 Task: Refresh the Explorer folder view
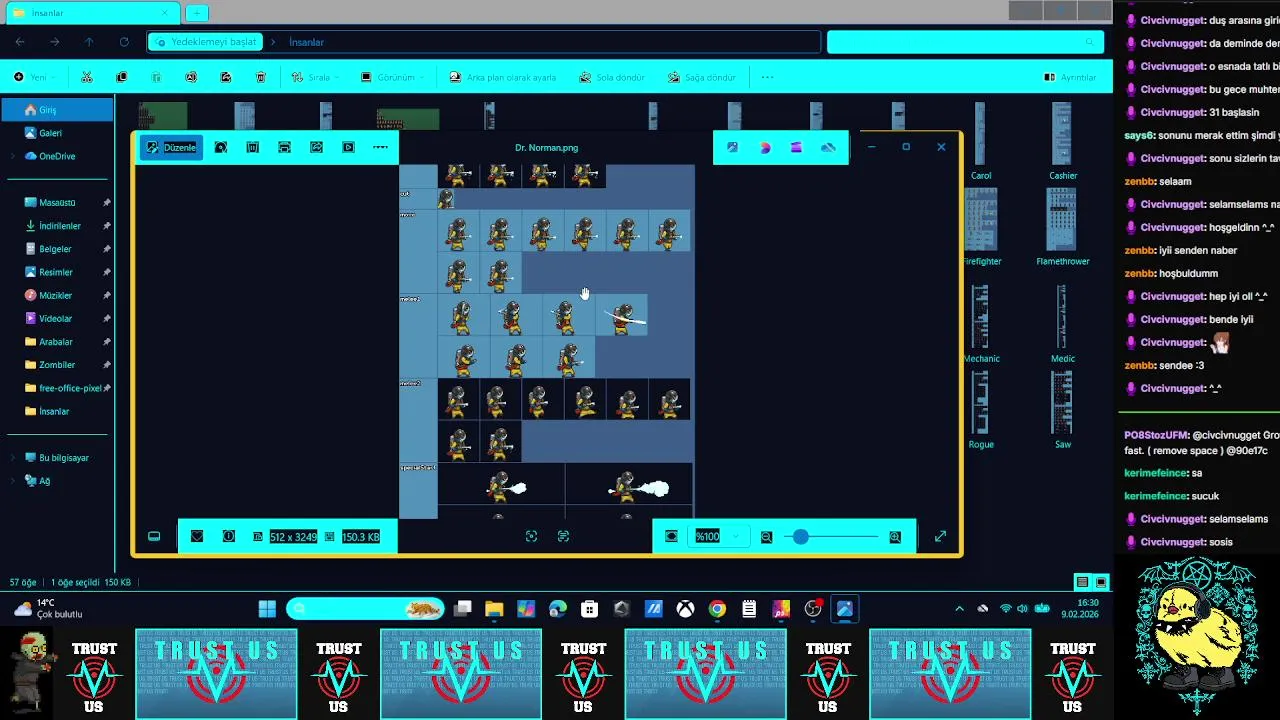(x=124, y=42)
